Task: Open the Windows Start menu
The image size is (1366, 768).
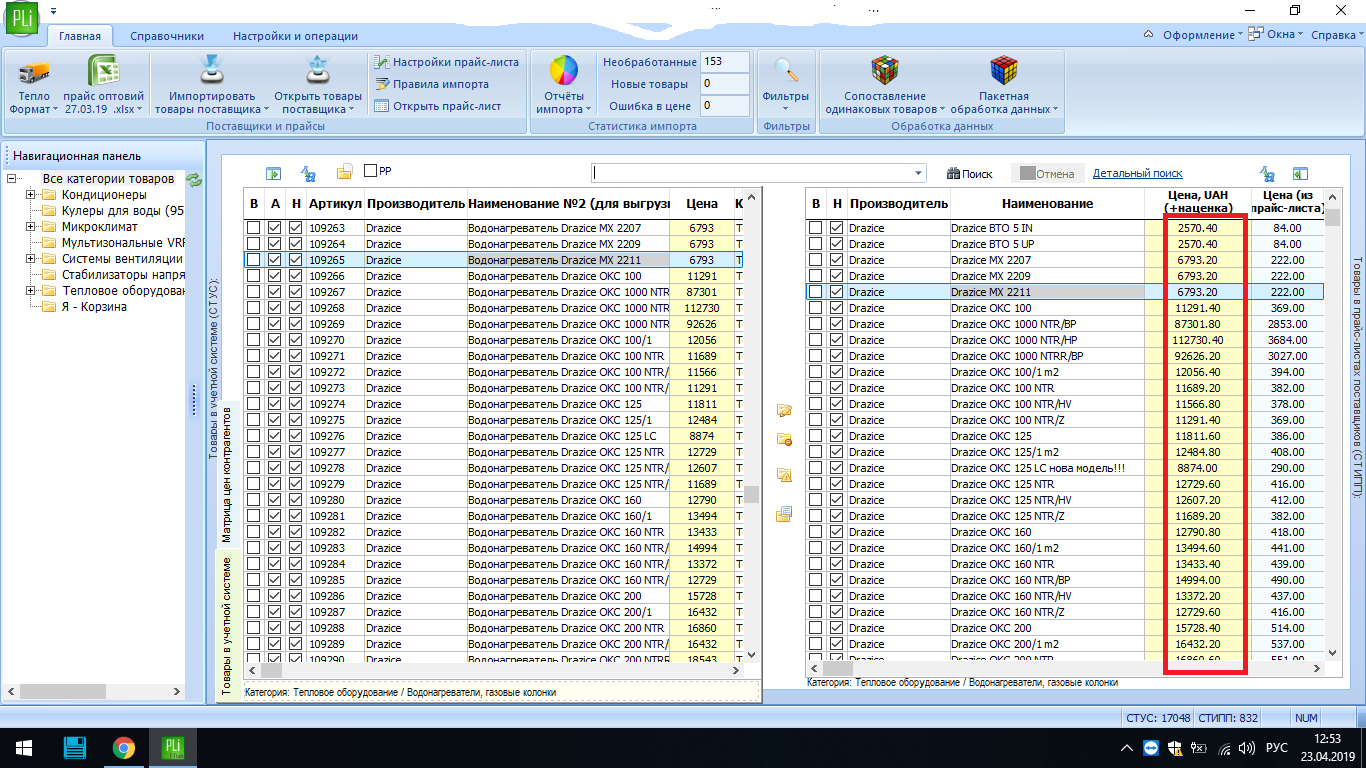Action: [24, 748]
